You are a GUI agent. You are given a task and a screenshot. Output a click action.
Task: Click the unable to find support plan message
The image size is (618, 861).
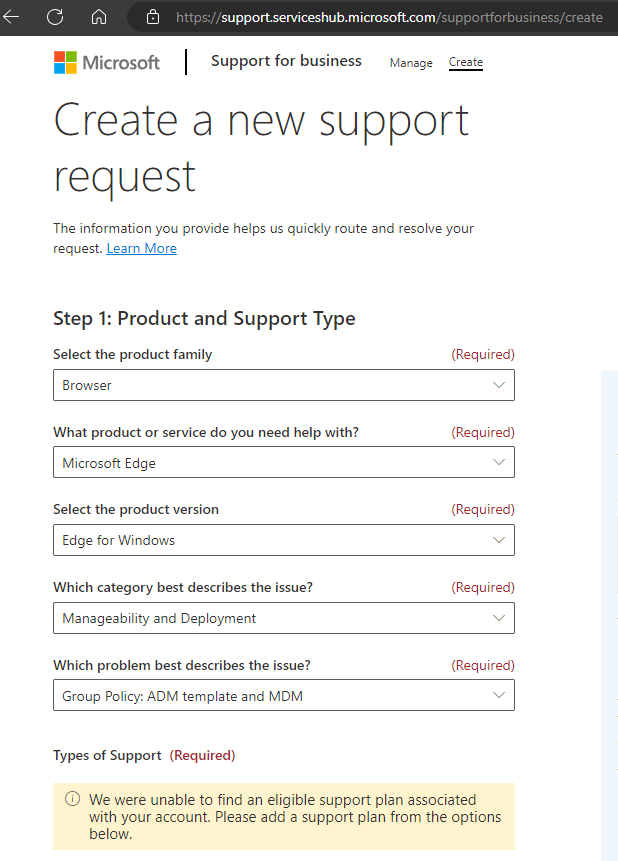point(295,817)
